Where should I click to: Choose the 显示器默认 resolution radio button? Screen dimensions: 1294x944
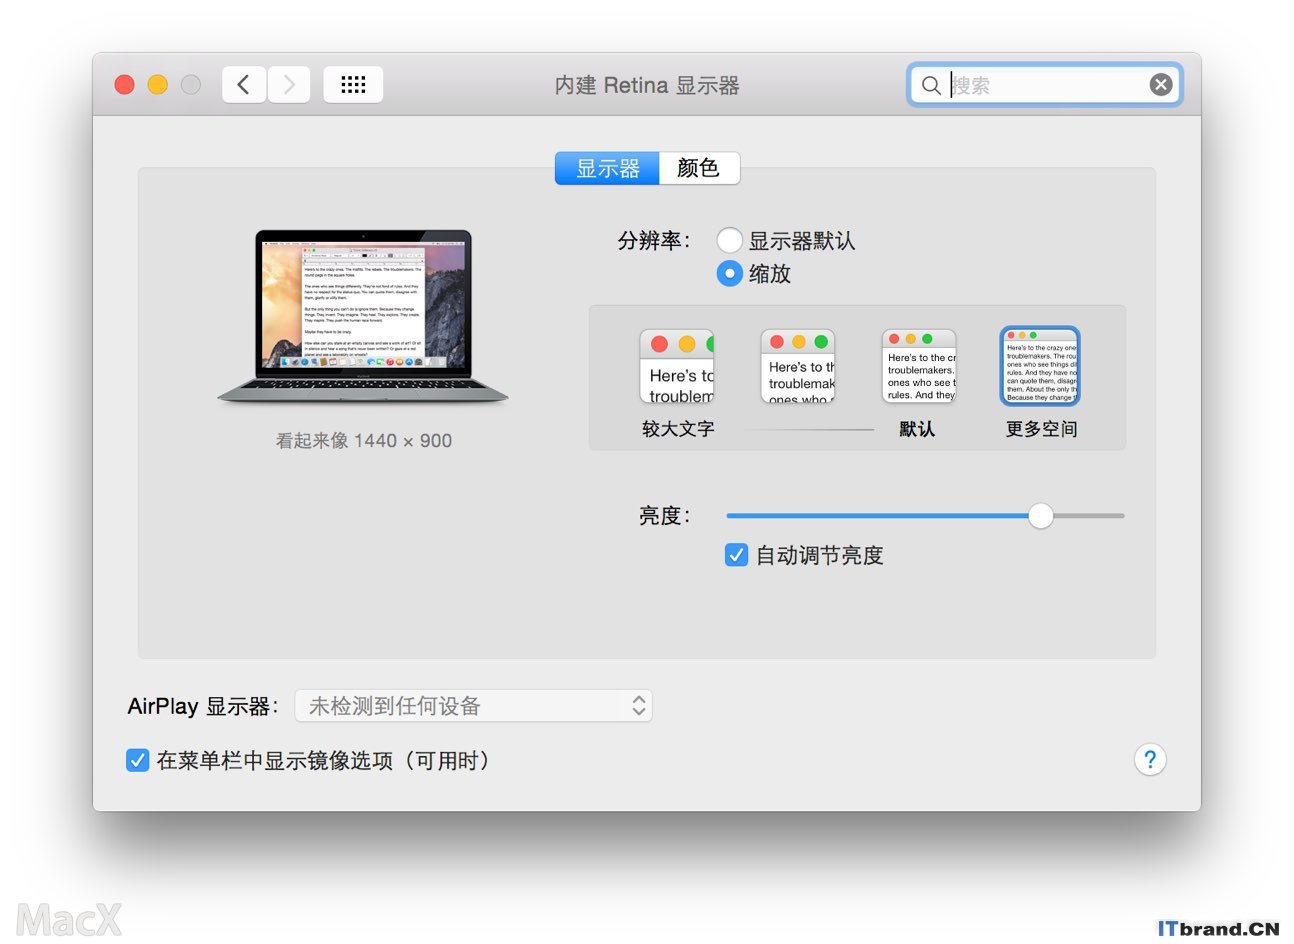click(729, 240)
